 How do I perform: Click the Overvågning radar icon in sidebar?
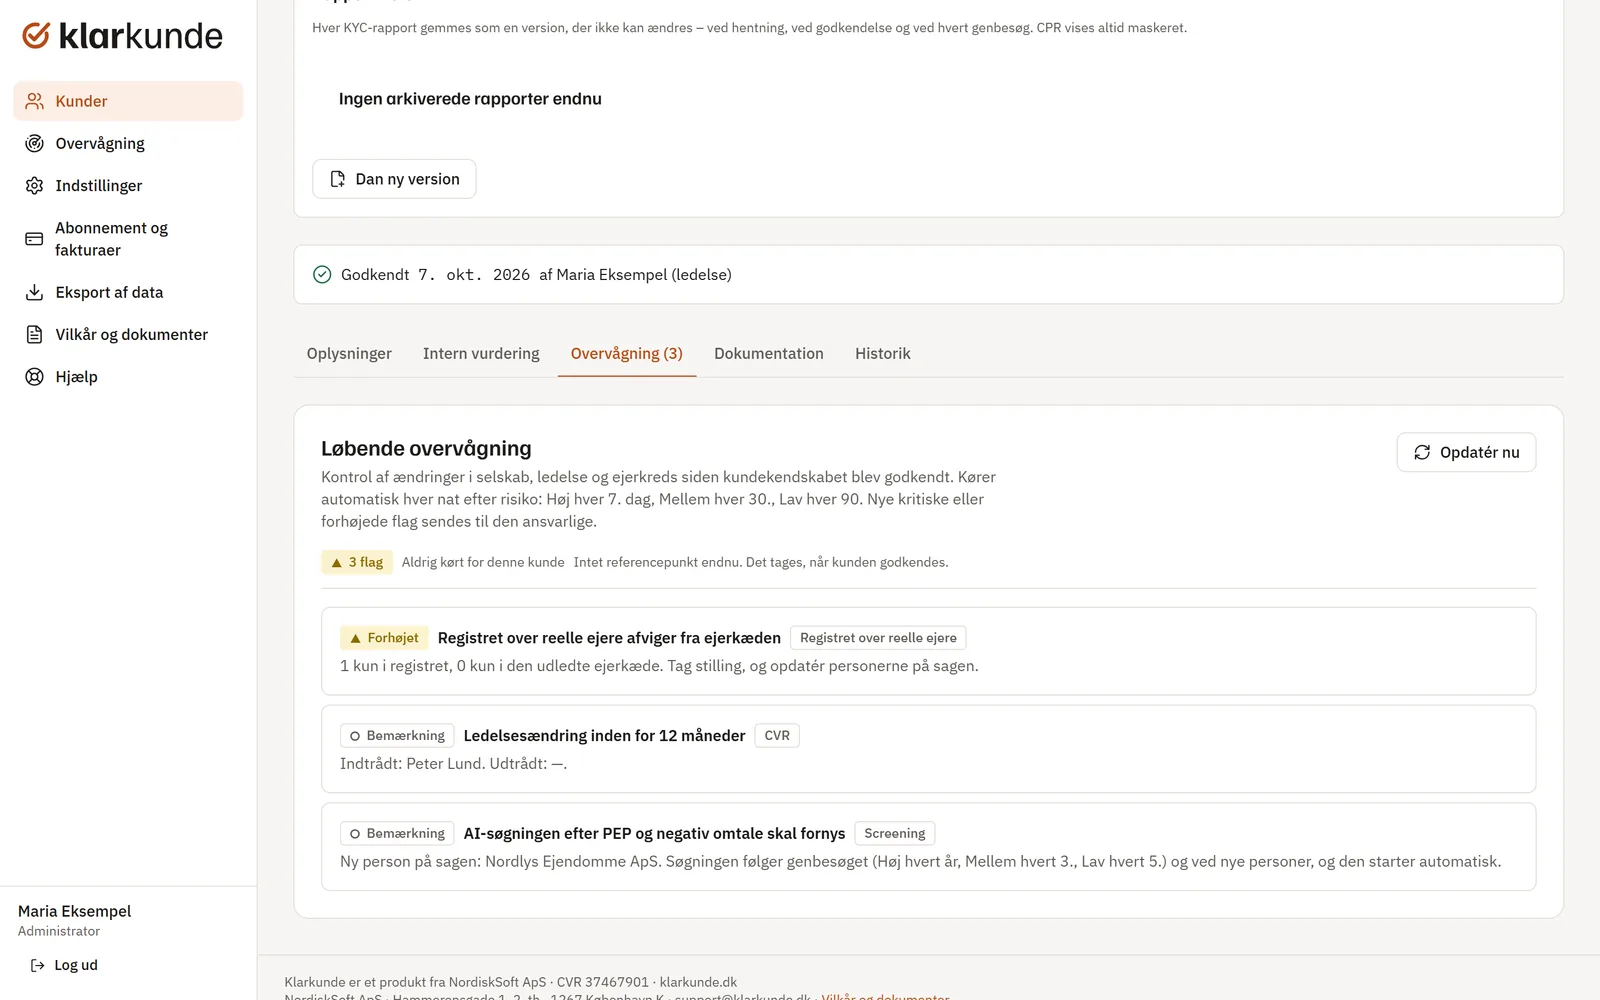click(x=35, y=143)
